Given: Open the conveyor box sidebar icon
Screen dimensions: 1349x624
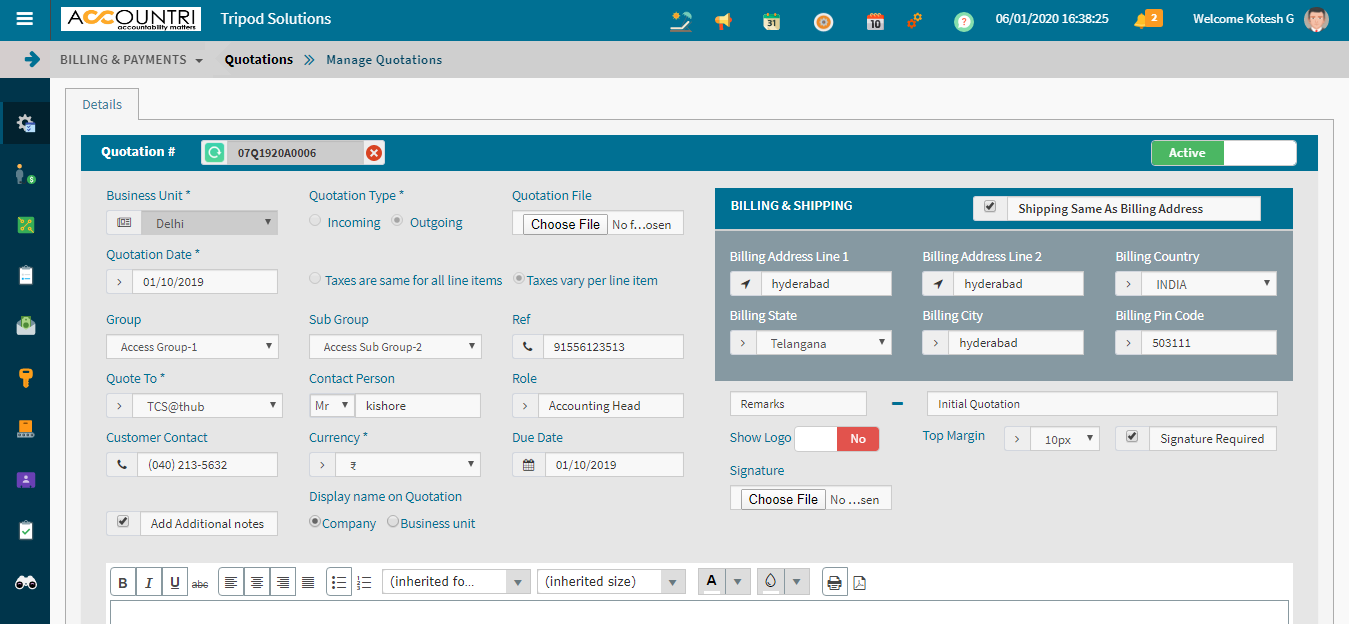Looking at the screenshot, I should 26,429.
